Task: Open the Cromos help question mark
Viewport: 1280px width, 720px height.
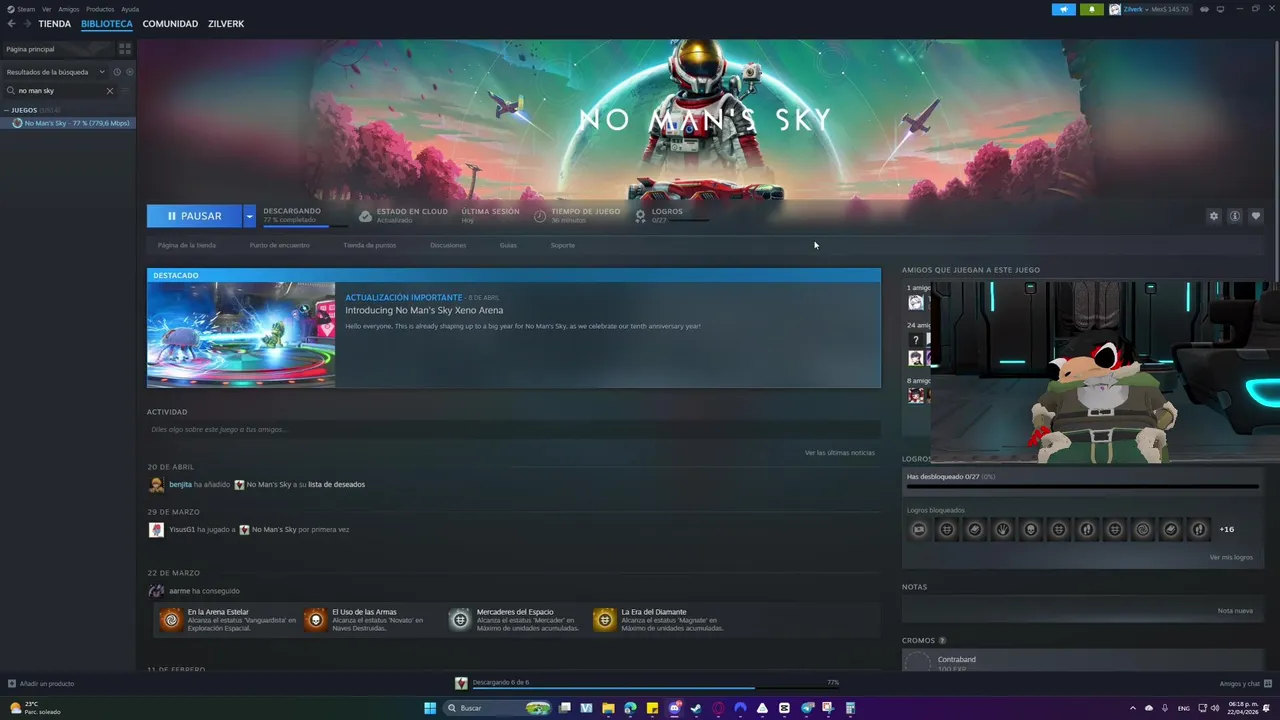Action: coord(942,641)
